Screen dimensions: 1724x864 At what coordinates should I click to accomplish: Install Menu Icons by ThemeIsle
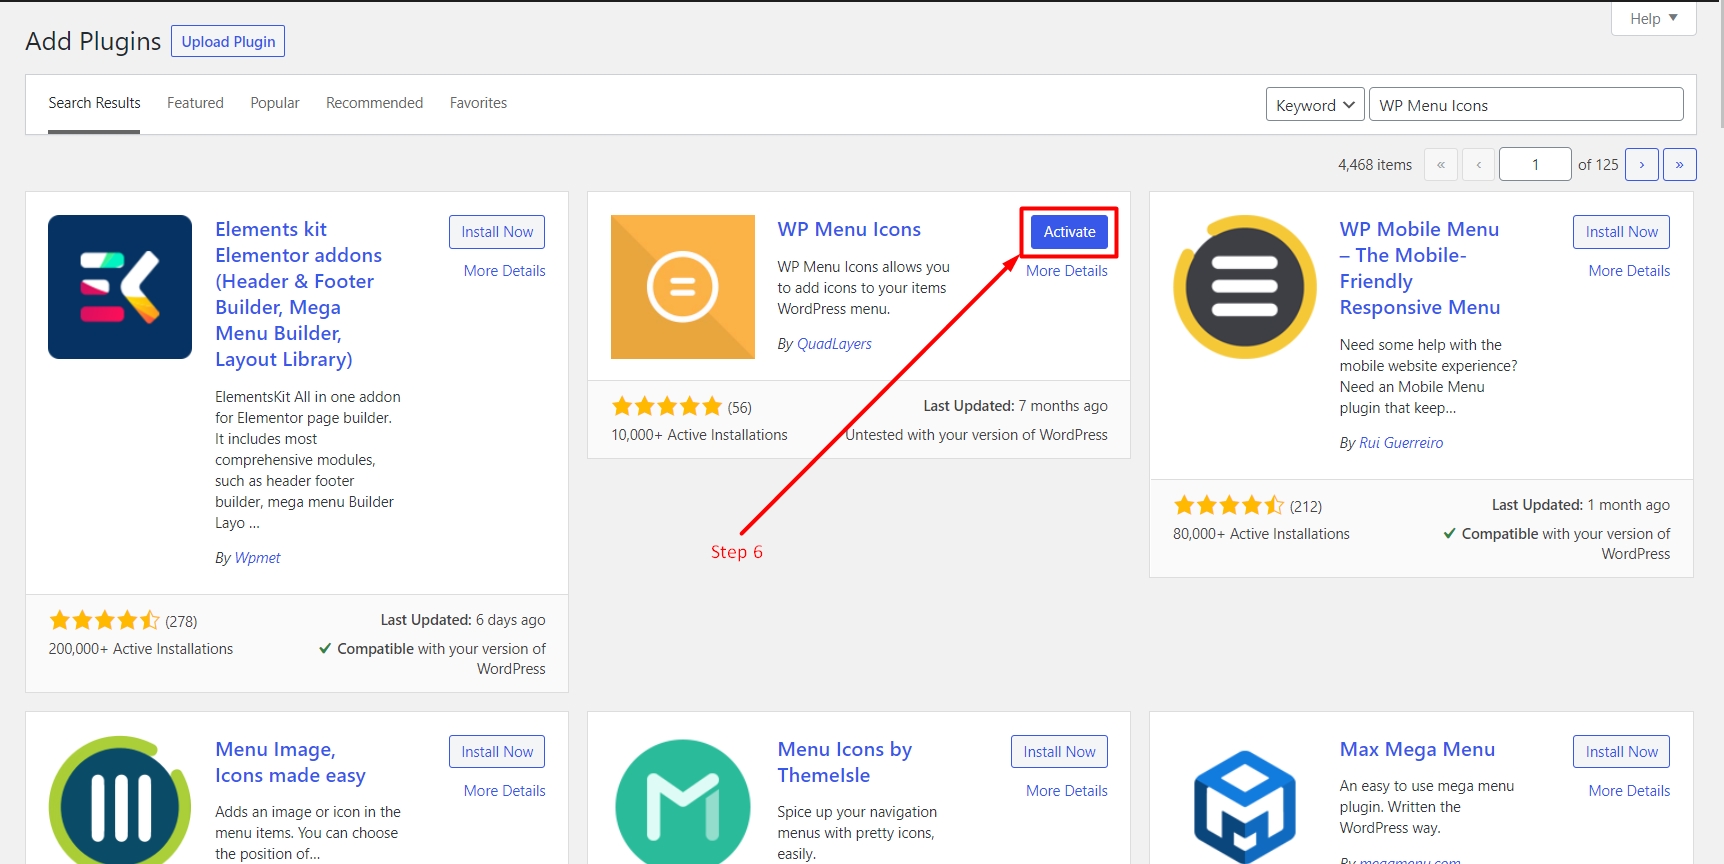pyautogui.click(x=1059, y=752)
